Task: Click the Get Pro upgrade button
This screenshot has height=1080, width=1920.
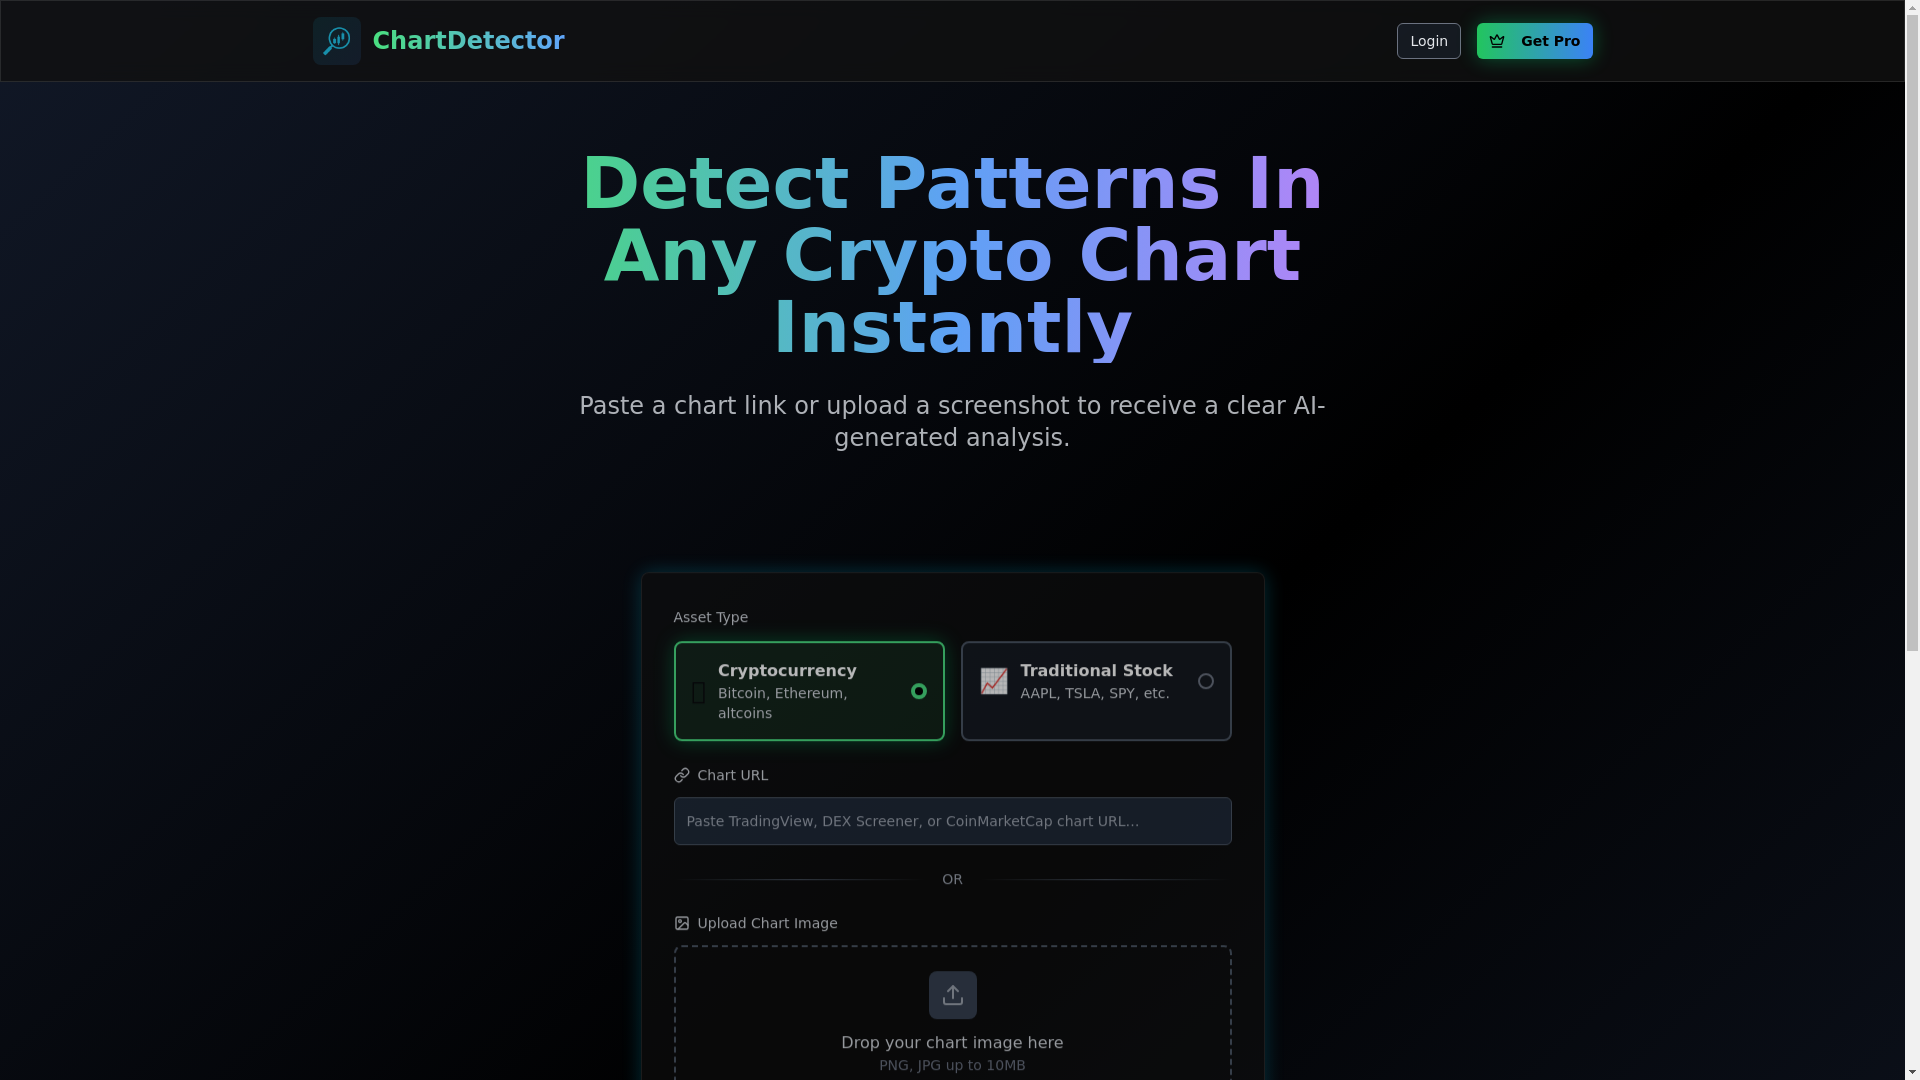Action: point(1534,41)
